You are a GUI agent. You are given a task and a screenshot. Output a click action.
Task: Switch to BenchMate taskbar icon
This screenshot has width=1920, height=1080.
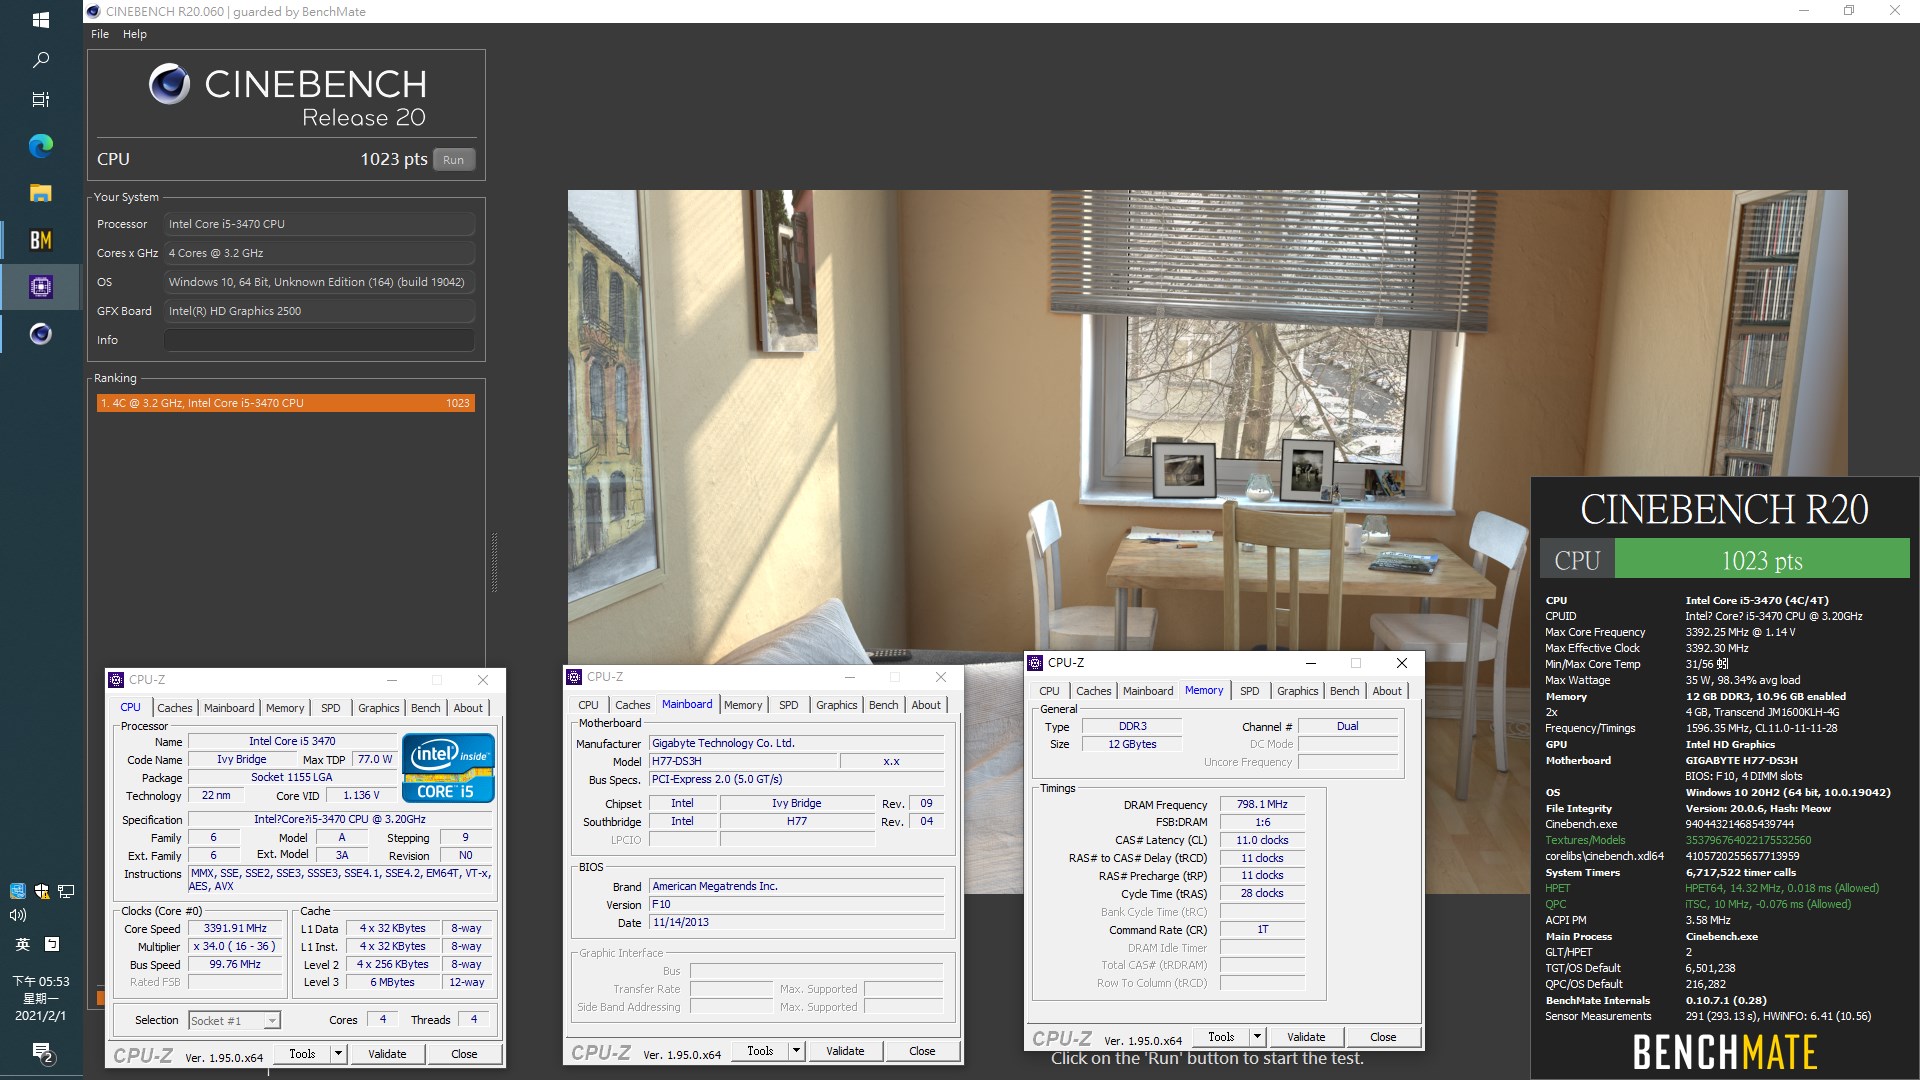click(41, 240)
